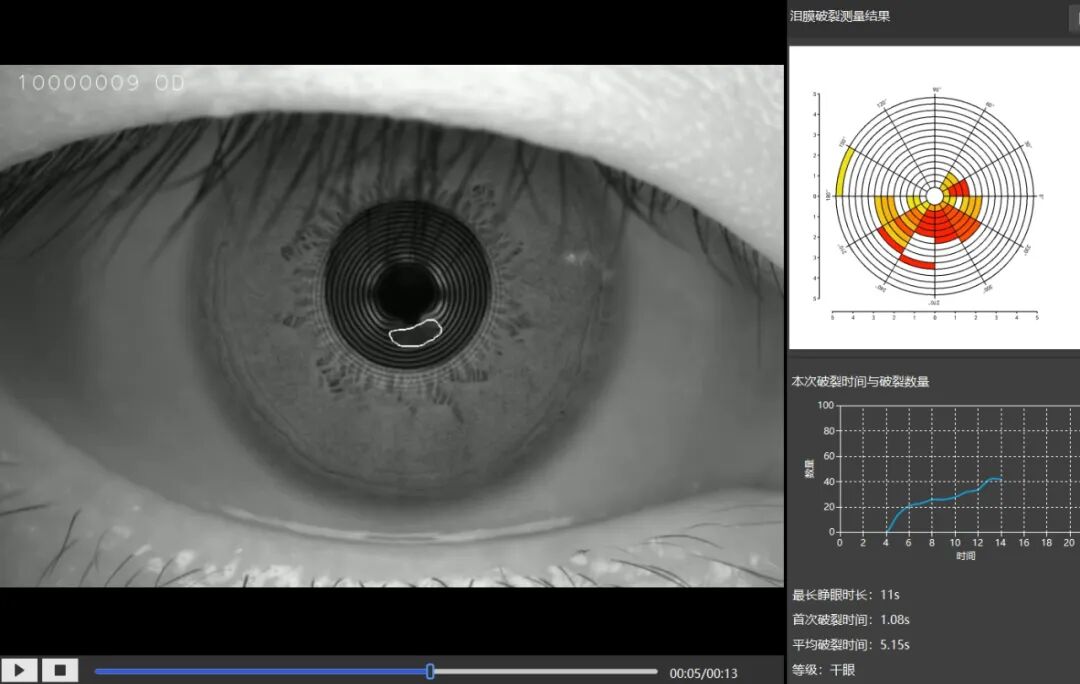Click the blue breakup count curve in the graph
Screen dimensions: 1080x684
tap(944, 499)
